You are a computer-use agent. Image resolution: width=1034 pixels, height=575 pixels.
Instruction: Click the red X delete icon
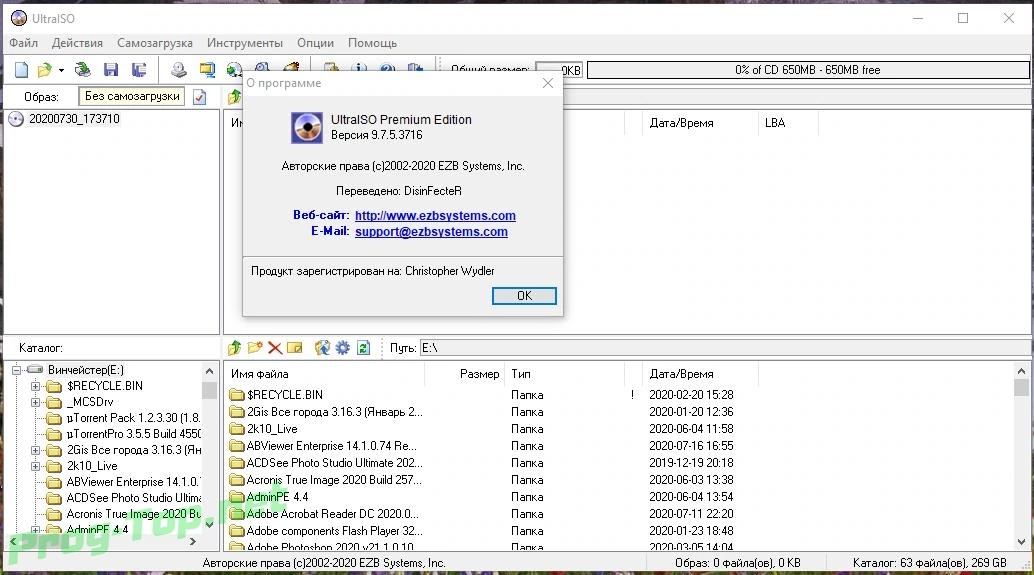(x=275, y=348)
